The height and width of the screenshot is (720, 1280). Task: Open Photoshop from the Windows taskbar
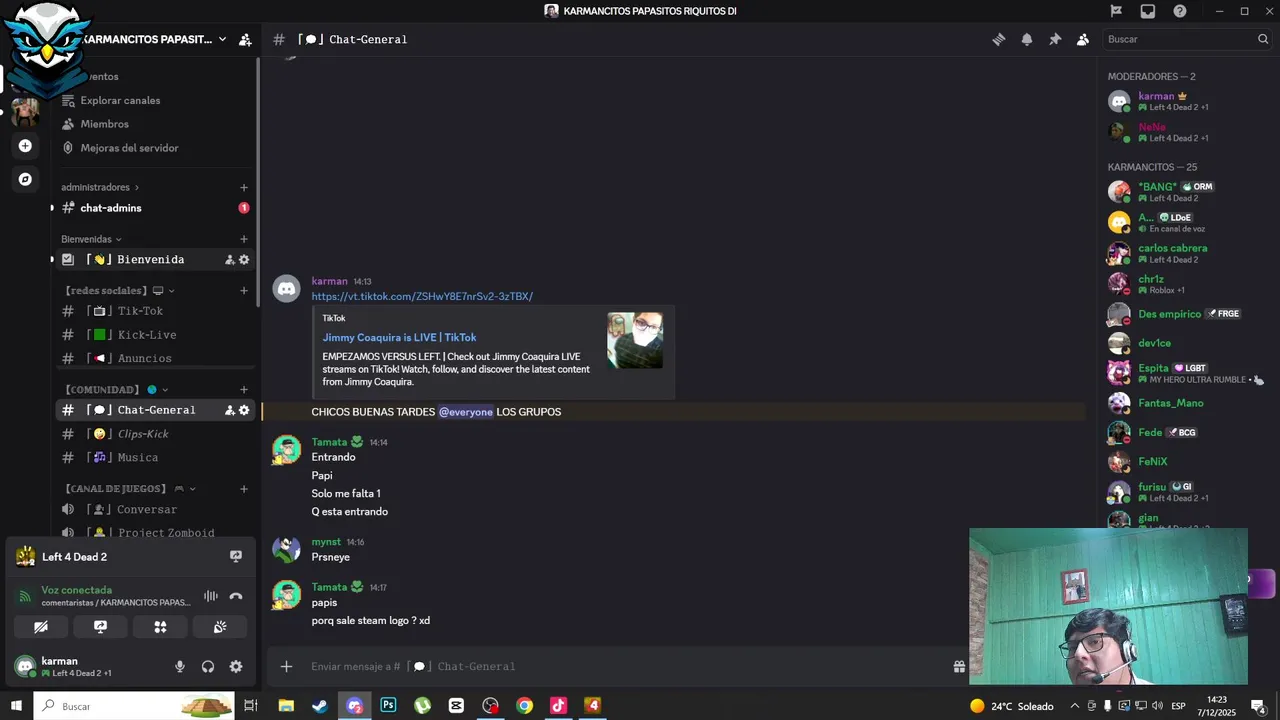coord(388,706)
